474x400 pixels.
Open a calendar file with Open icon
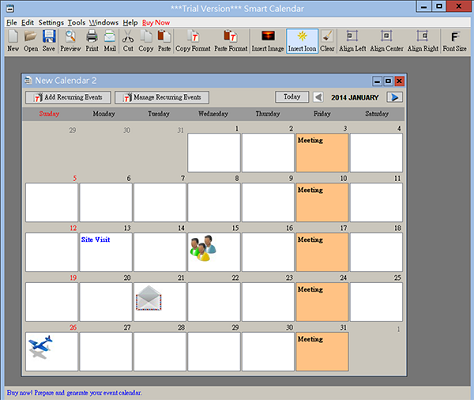(x=31, y=41)
